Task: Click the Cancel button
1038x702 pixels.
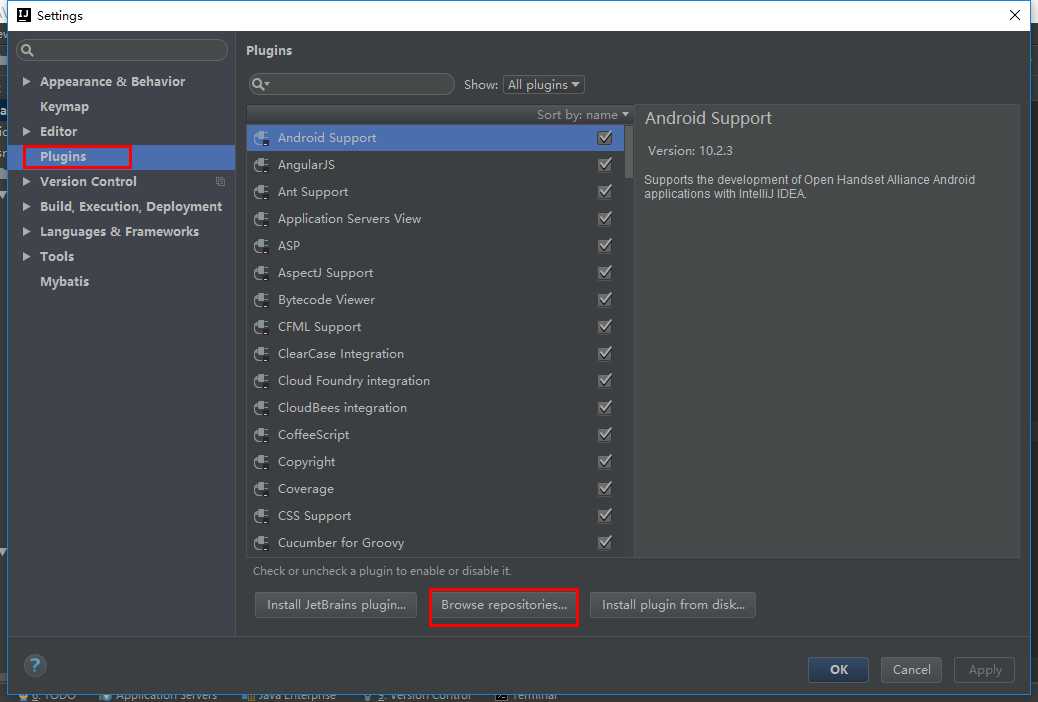Action: (912, 670)
